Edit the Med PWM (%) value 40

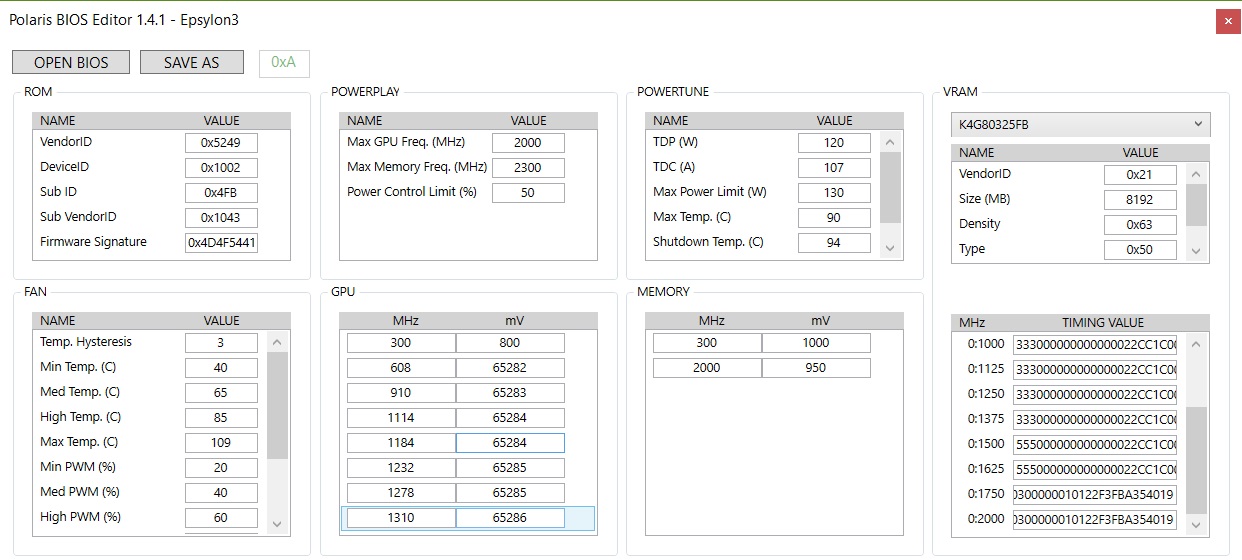(x=221, y=492)
